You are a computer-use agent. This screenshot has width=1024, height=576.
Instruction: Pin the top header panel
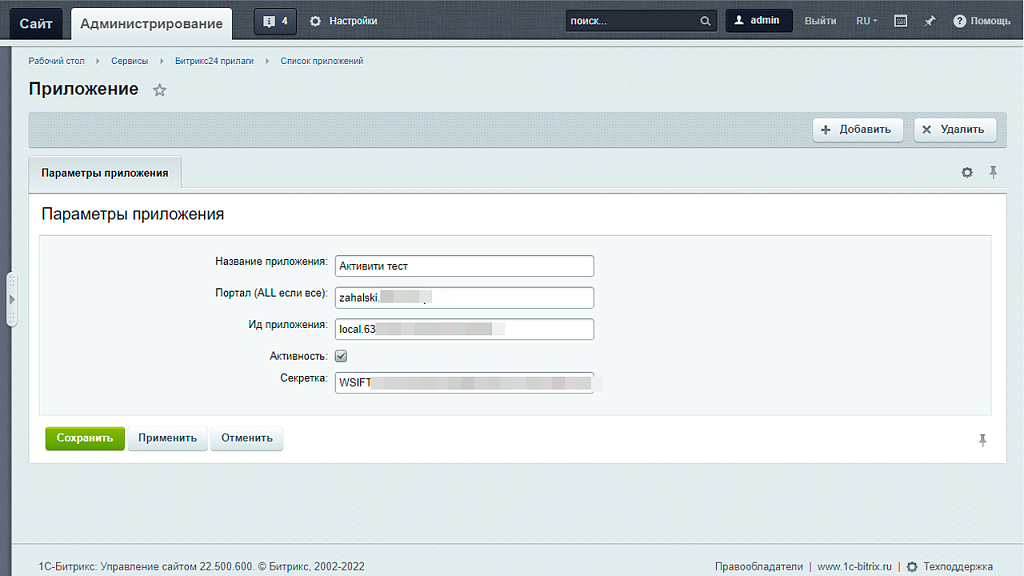pos(930,21)
